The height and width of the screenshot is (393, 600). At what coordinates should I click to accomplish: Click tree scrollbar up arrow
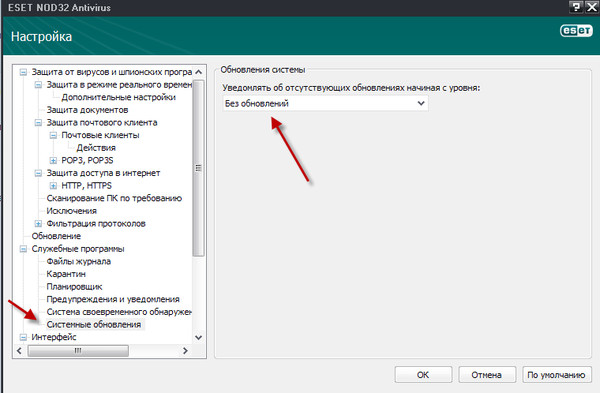tap(198, 72)
